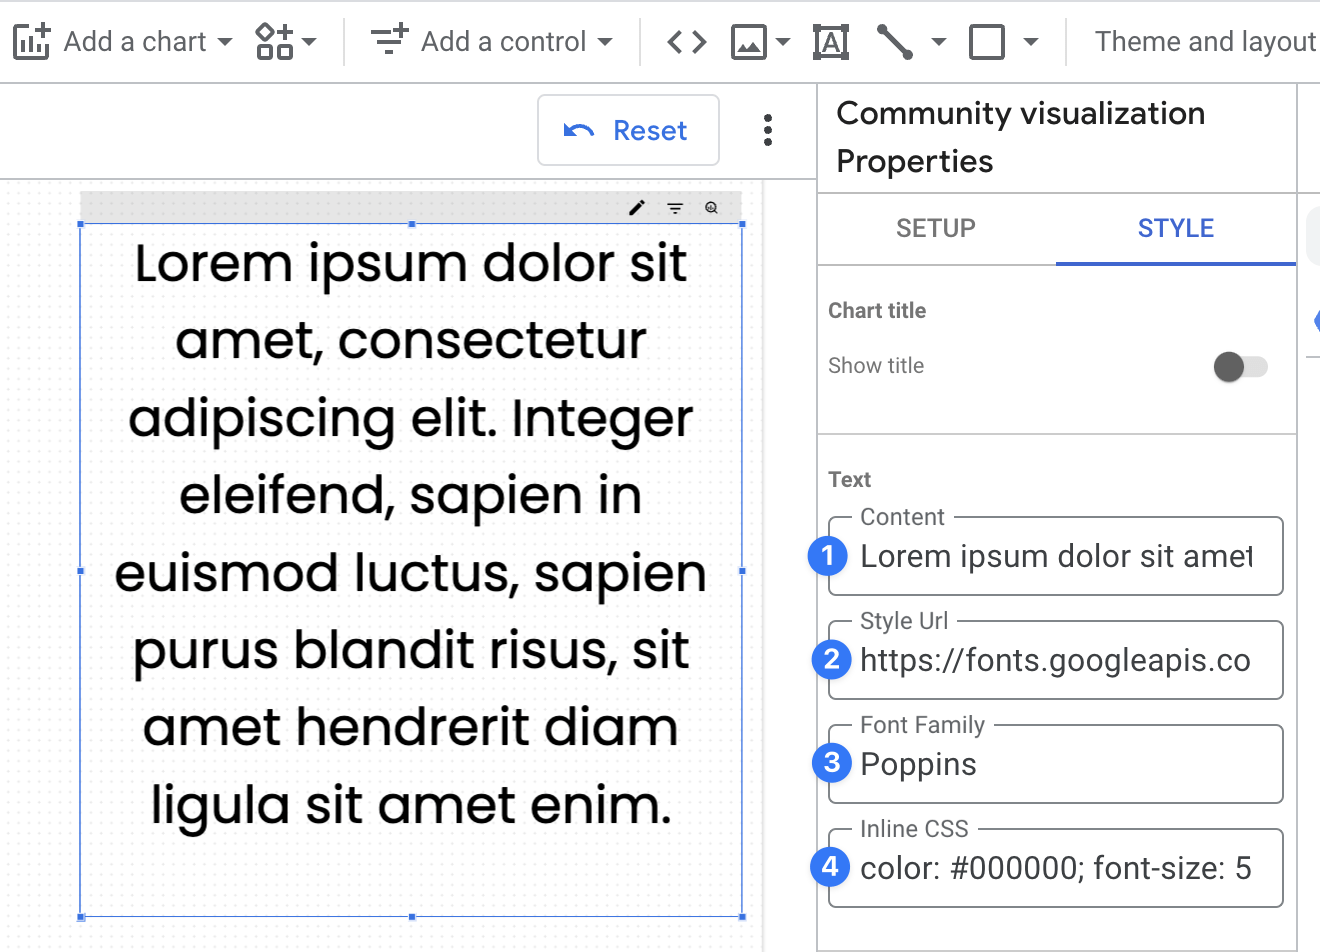Click the Inline CSS input field
The height and width of the screenshot is (952, 1320).
coord(1055,868)
